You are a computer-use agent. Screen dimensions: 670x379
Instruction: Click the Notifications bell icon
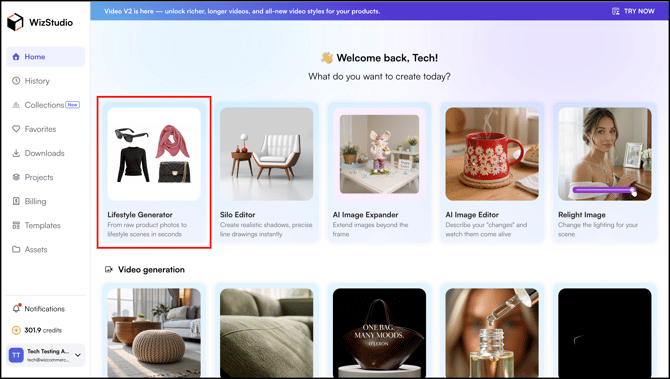[x=16, y=308]
